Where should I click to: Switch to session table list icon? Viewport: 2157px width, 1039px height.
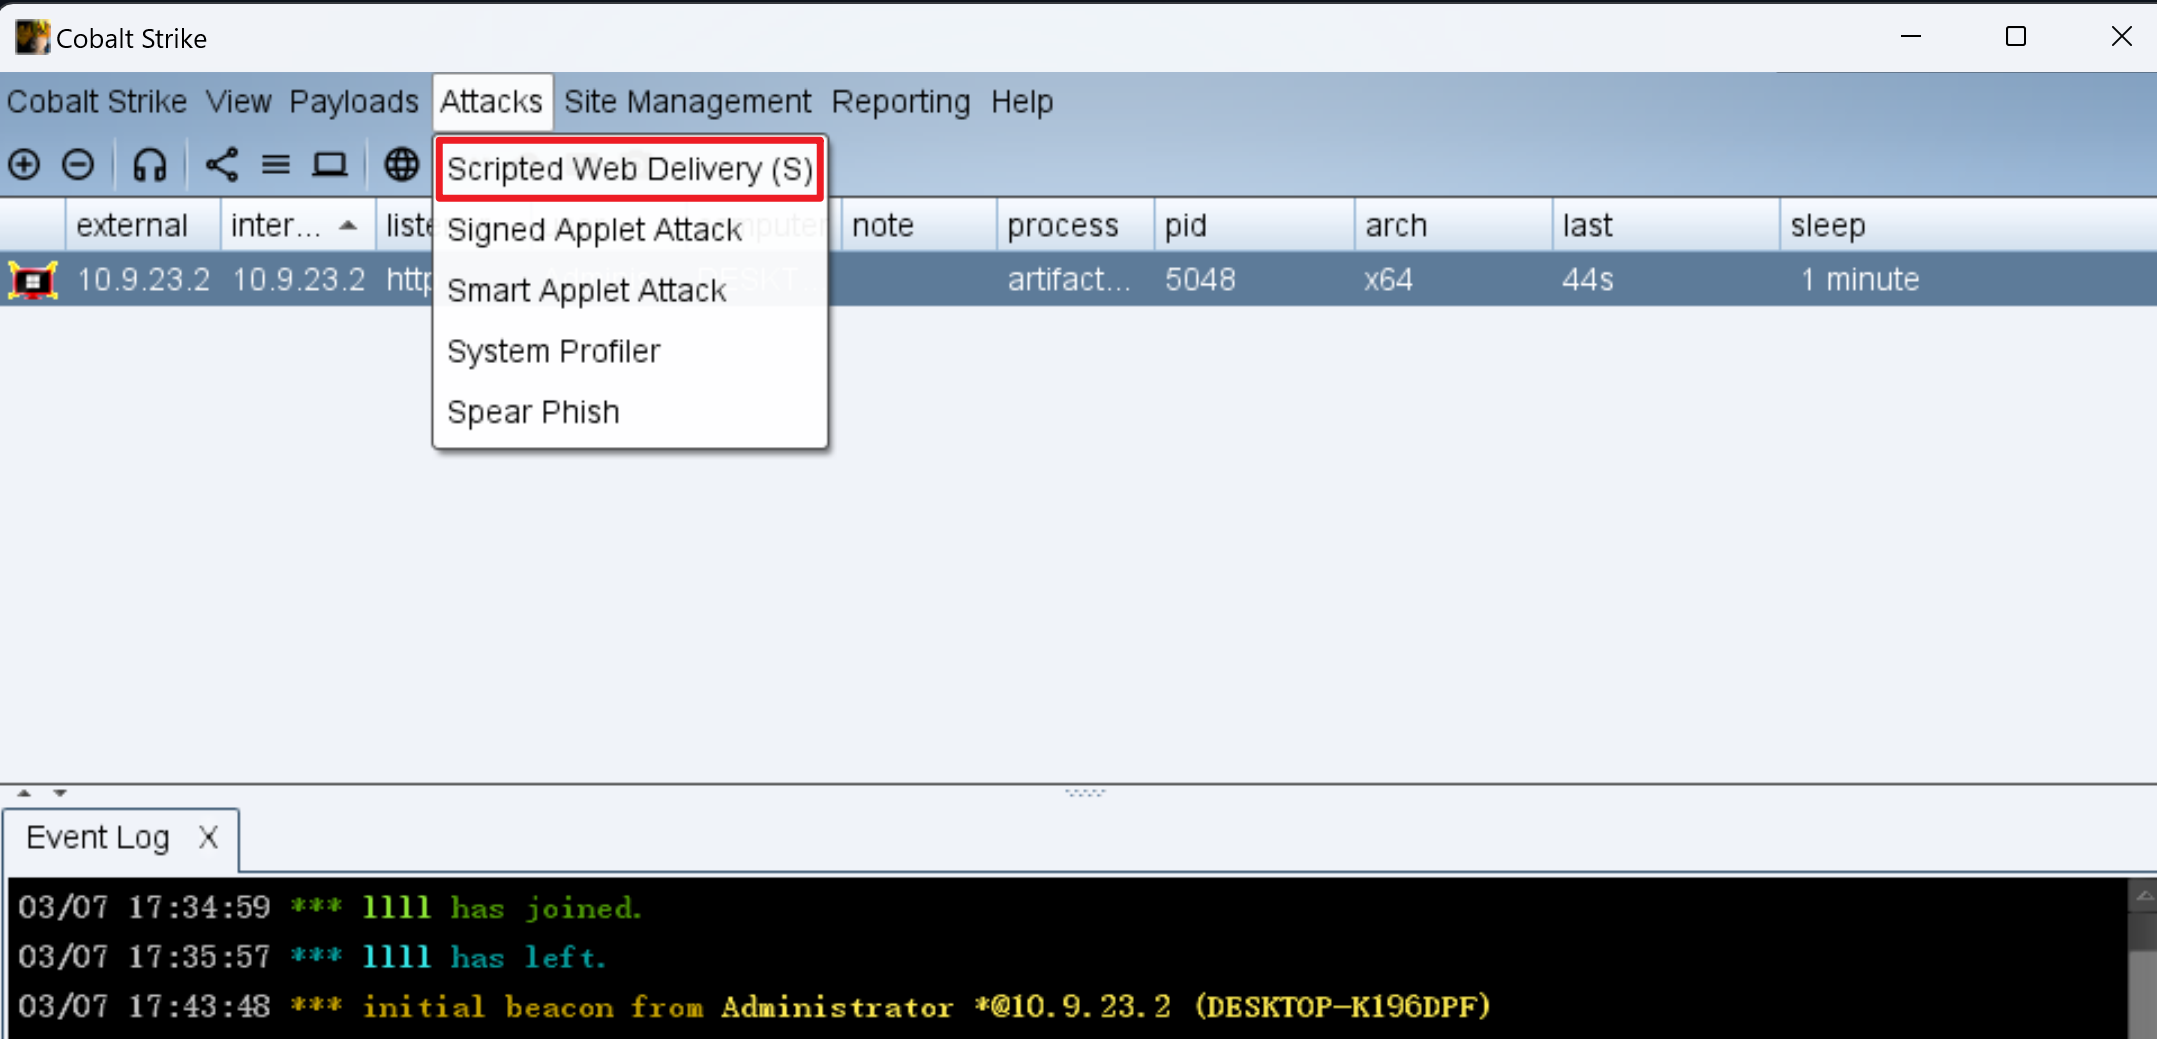pyautogui.click(x=276, y=164)
